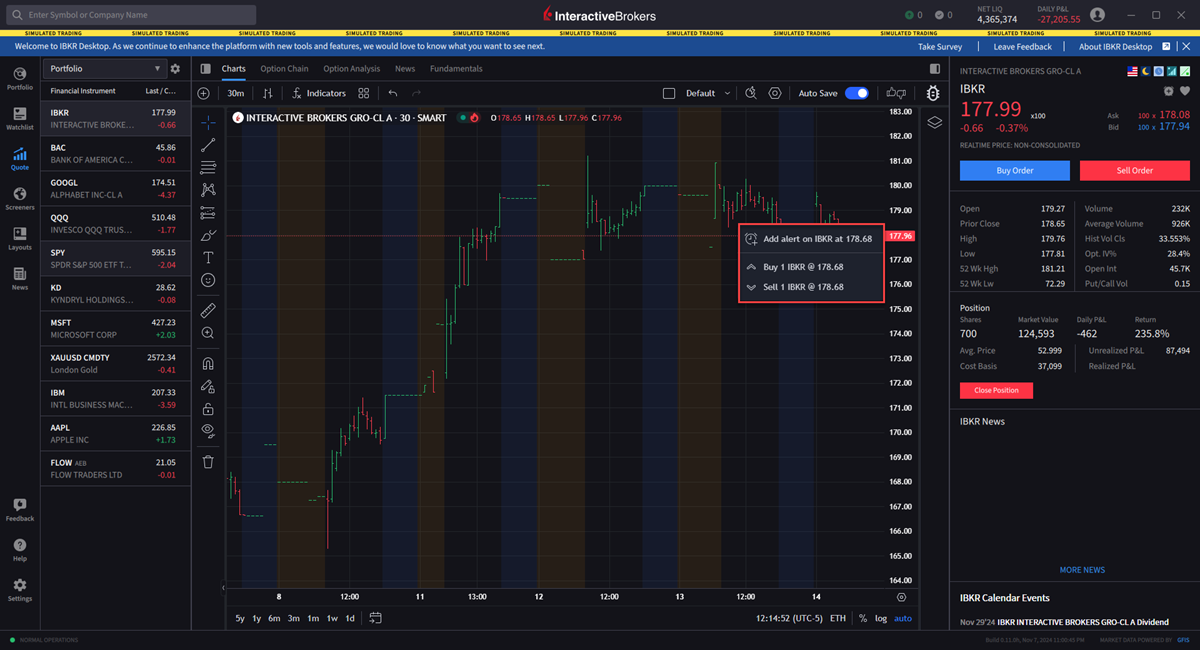
Task: Activate the zoom in tool
Action: tap(208, 333)
